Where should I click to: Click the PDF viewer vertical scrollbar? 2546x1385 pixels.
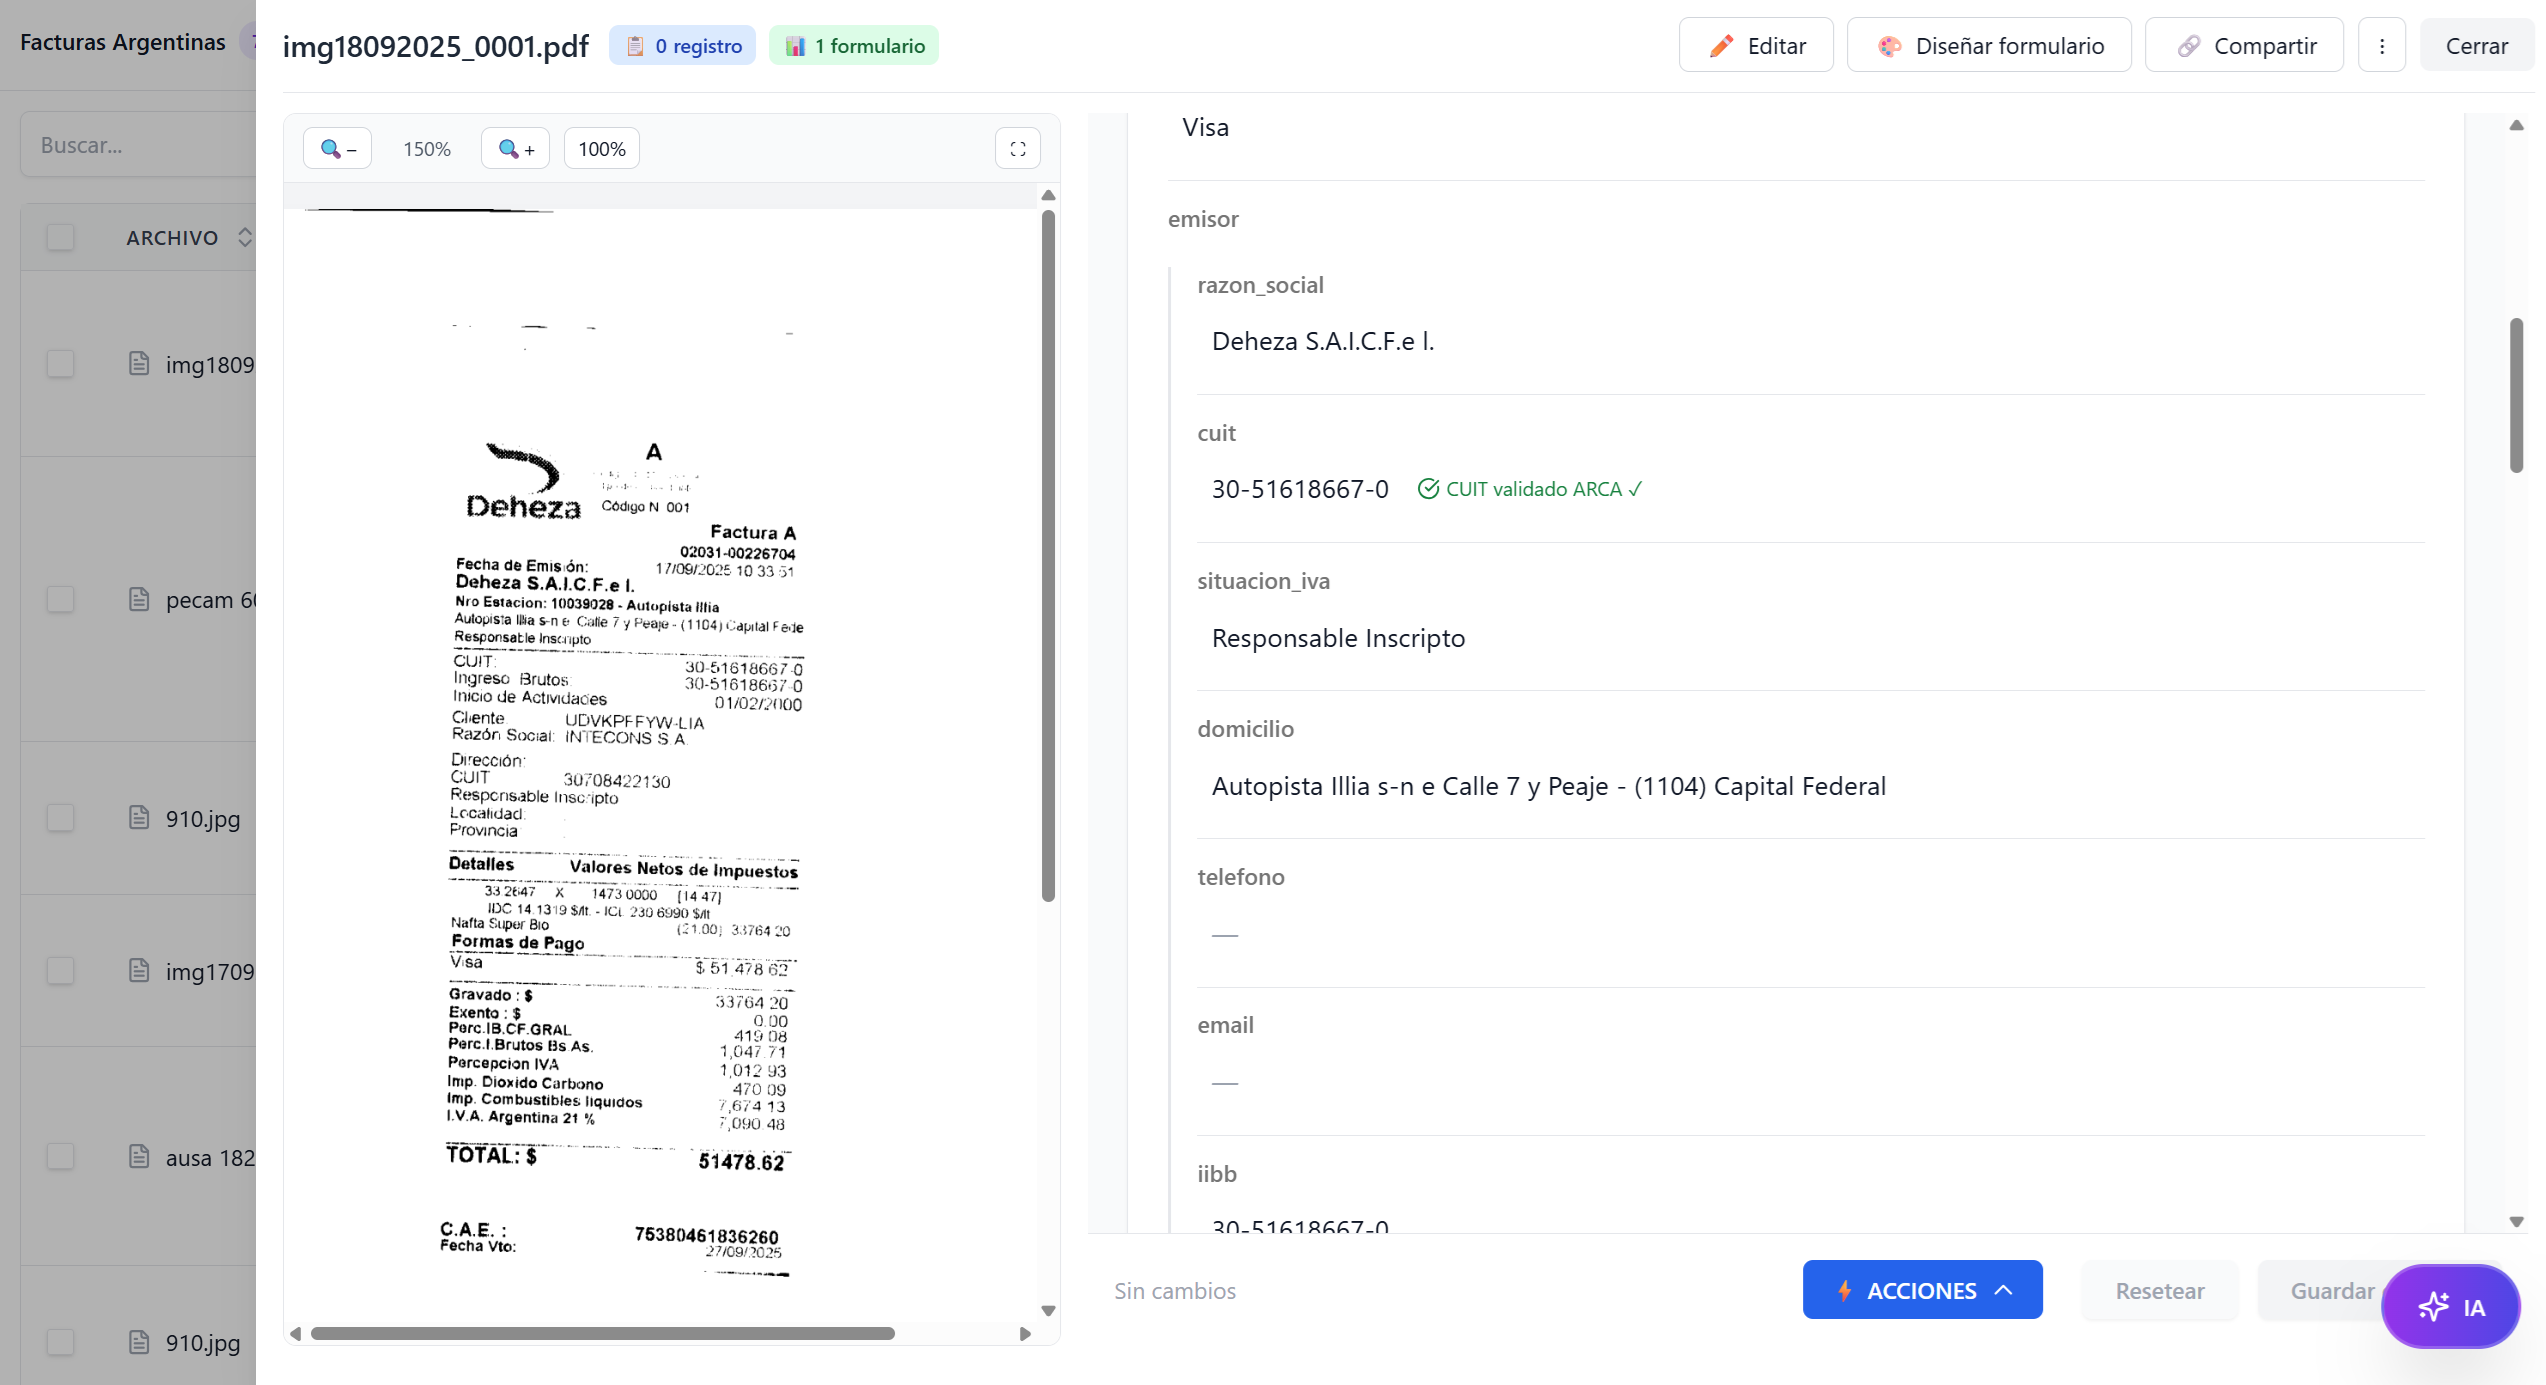point(1048,556)
